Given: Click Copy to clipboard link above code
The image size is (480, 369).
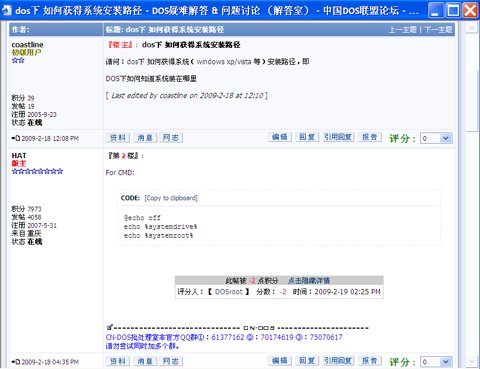Looking at the screenshot, I should [x=171, y=198].
